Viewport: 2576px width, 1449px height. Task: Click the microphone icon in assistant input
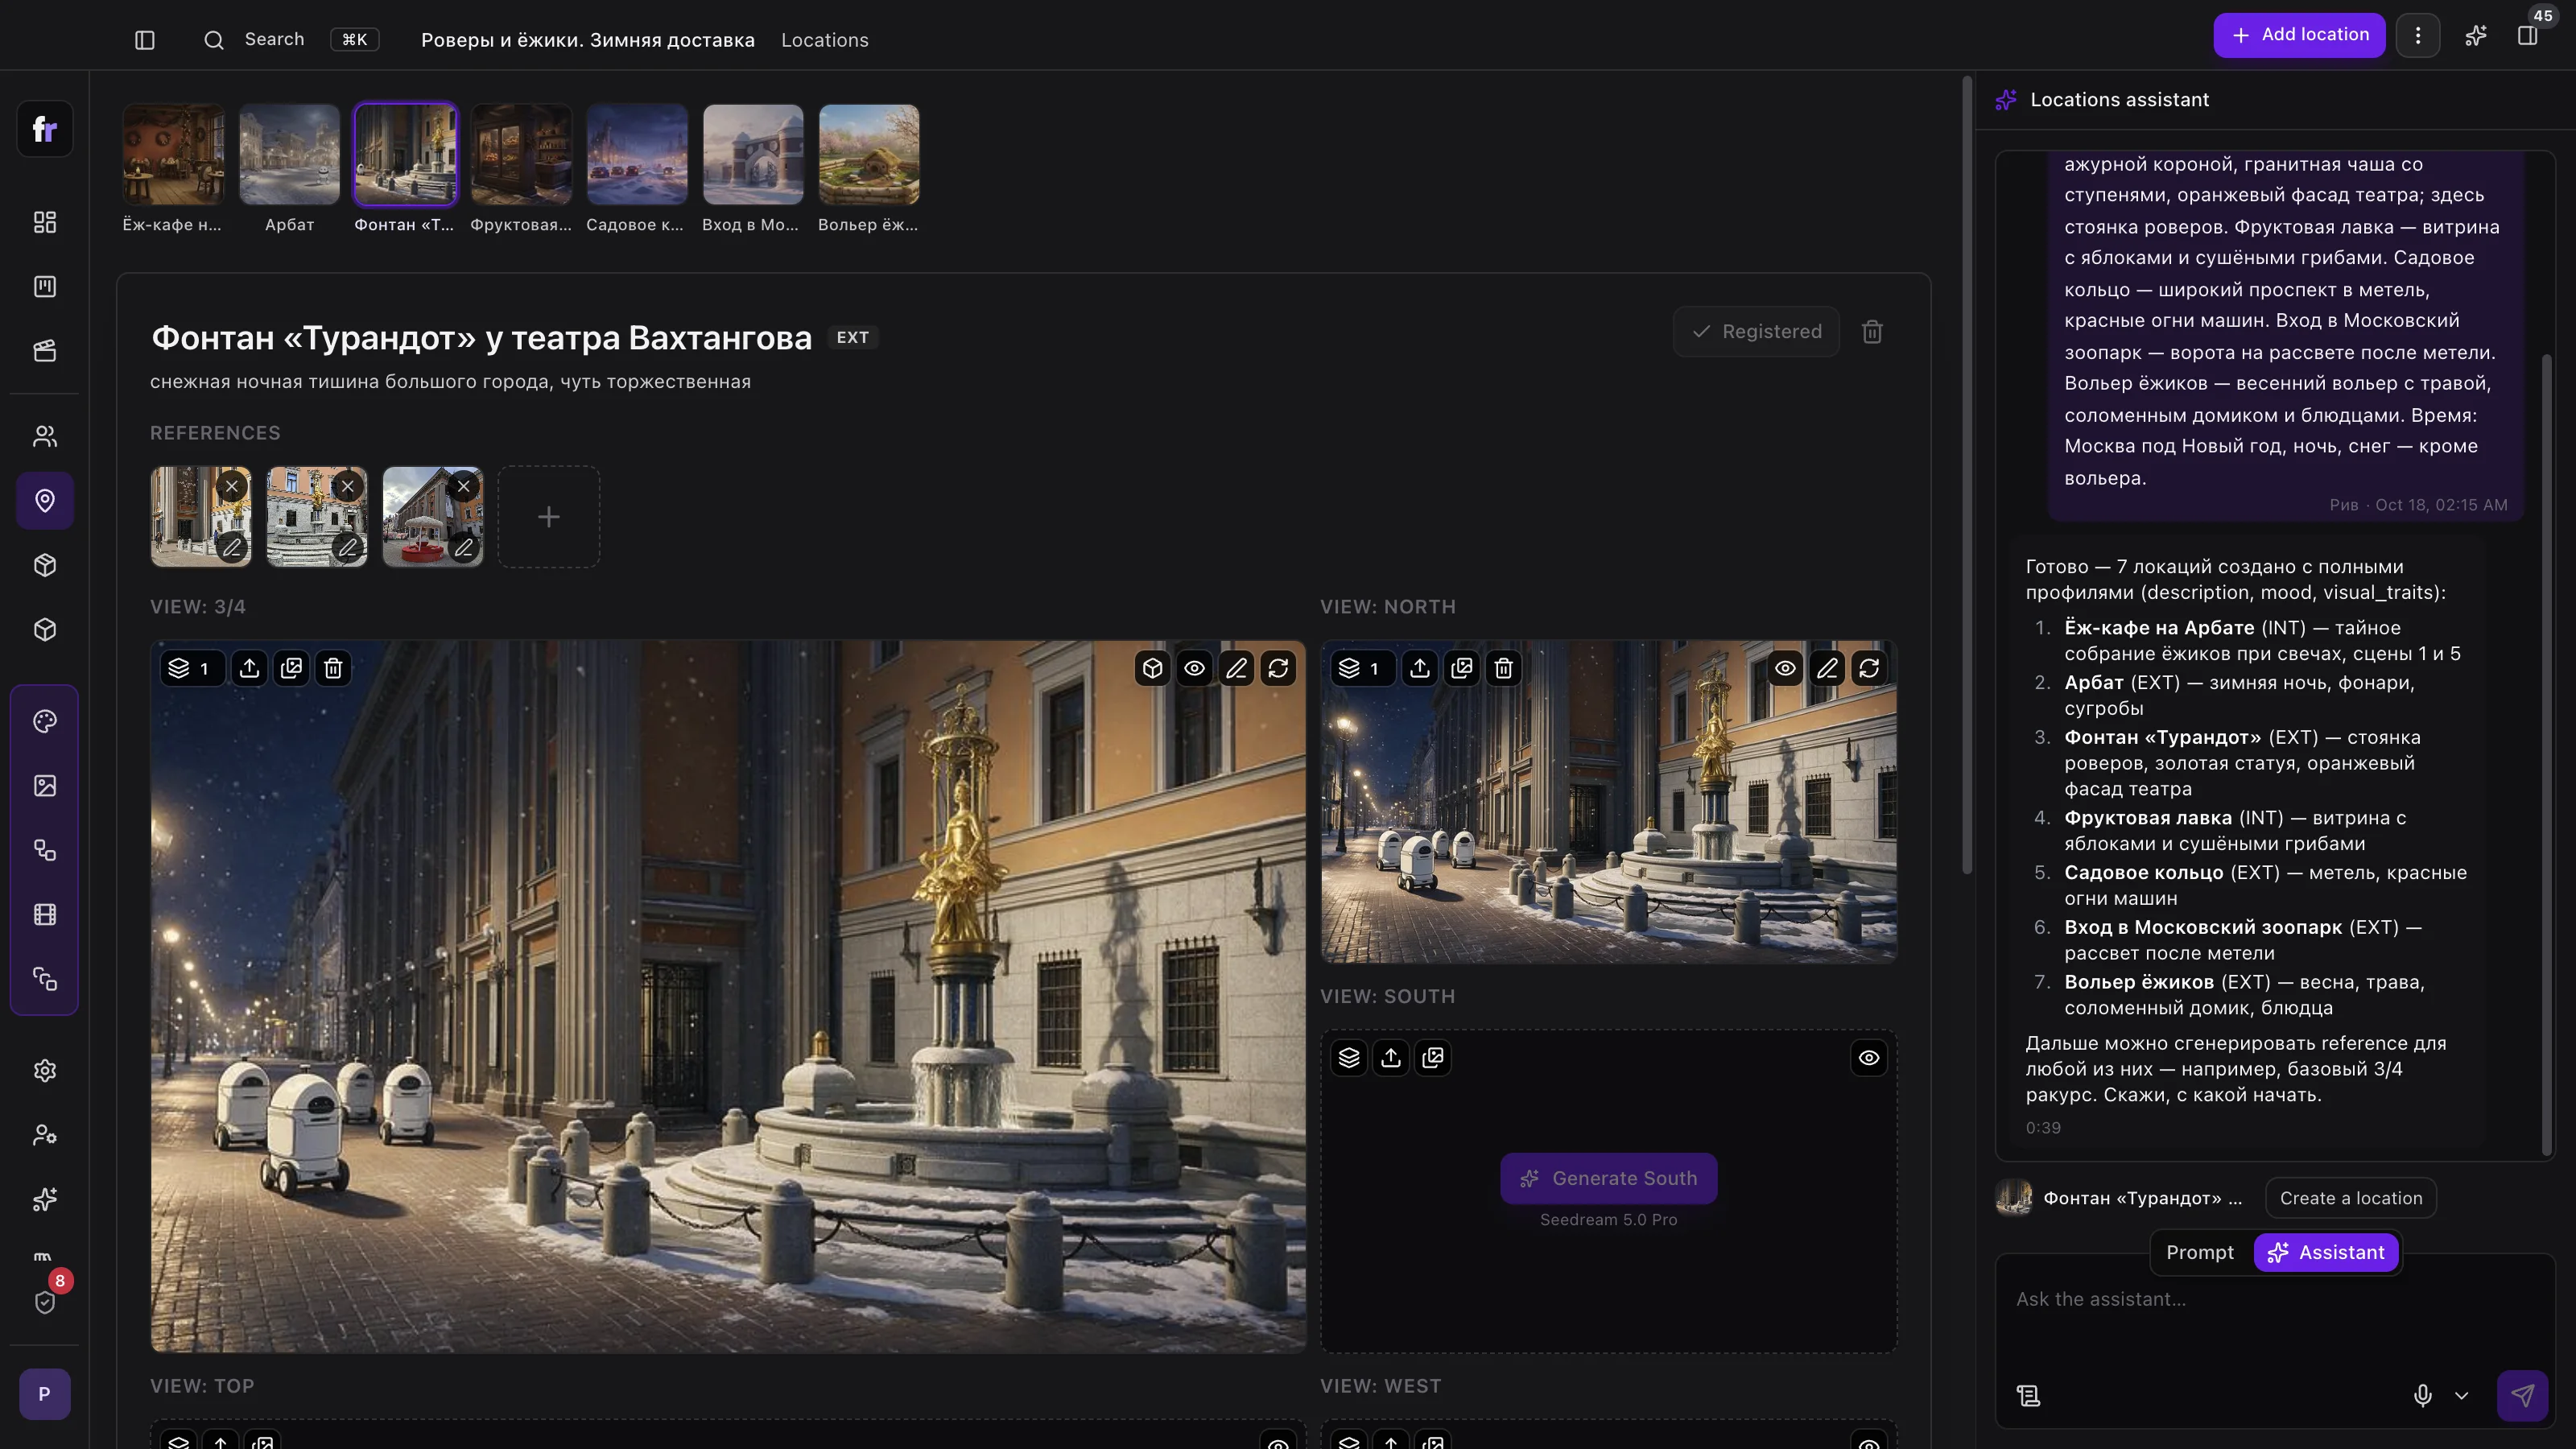pyautogui.click(x=2423, y=1396)
